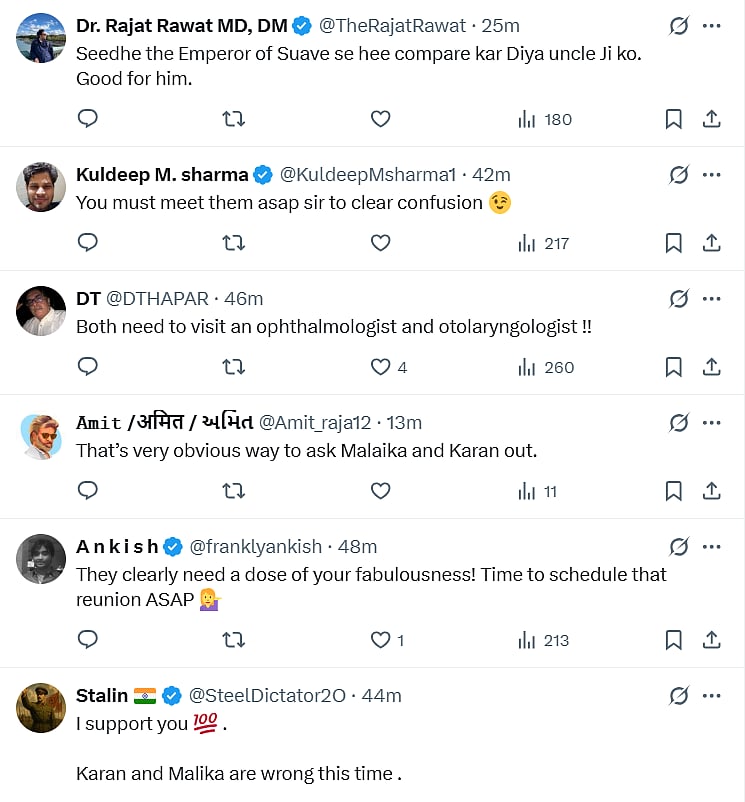
Task: Bookmark Kuldeep M. sharma's tweet
Action: [x=674, y=243]
